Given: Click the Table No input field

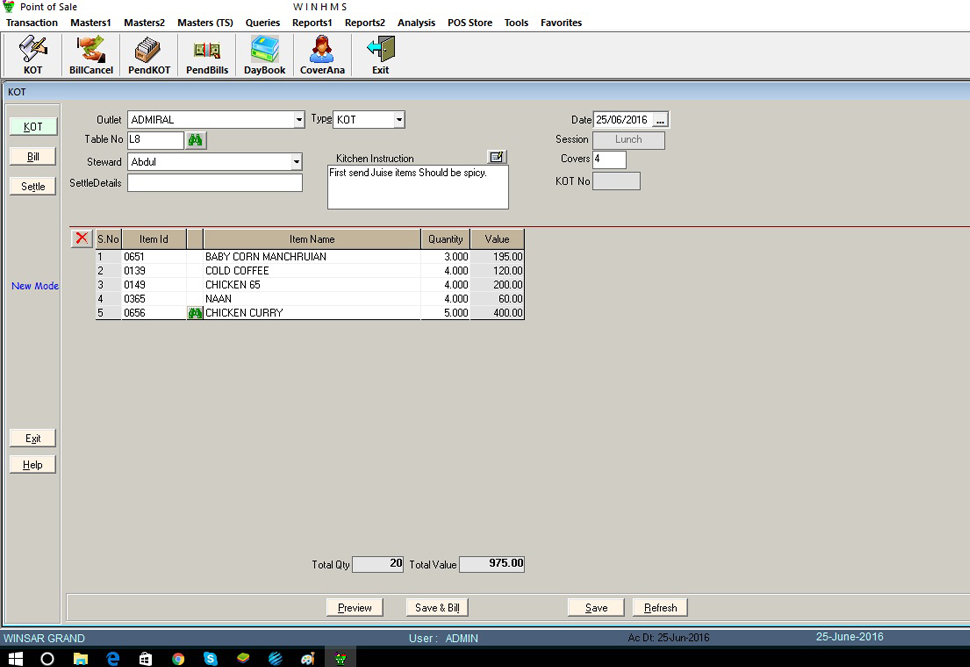Looking at the screenshot, I should tap(155, 140).
